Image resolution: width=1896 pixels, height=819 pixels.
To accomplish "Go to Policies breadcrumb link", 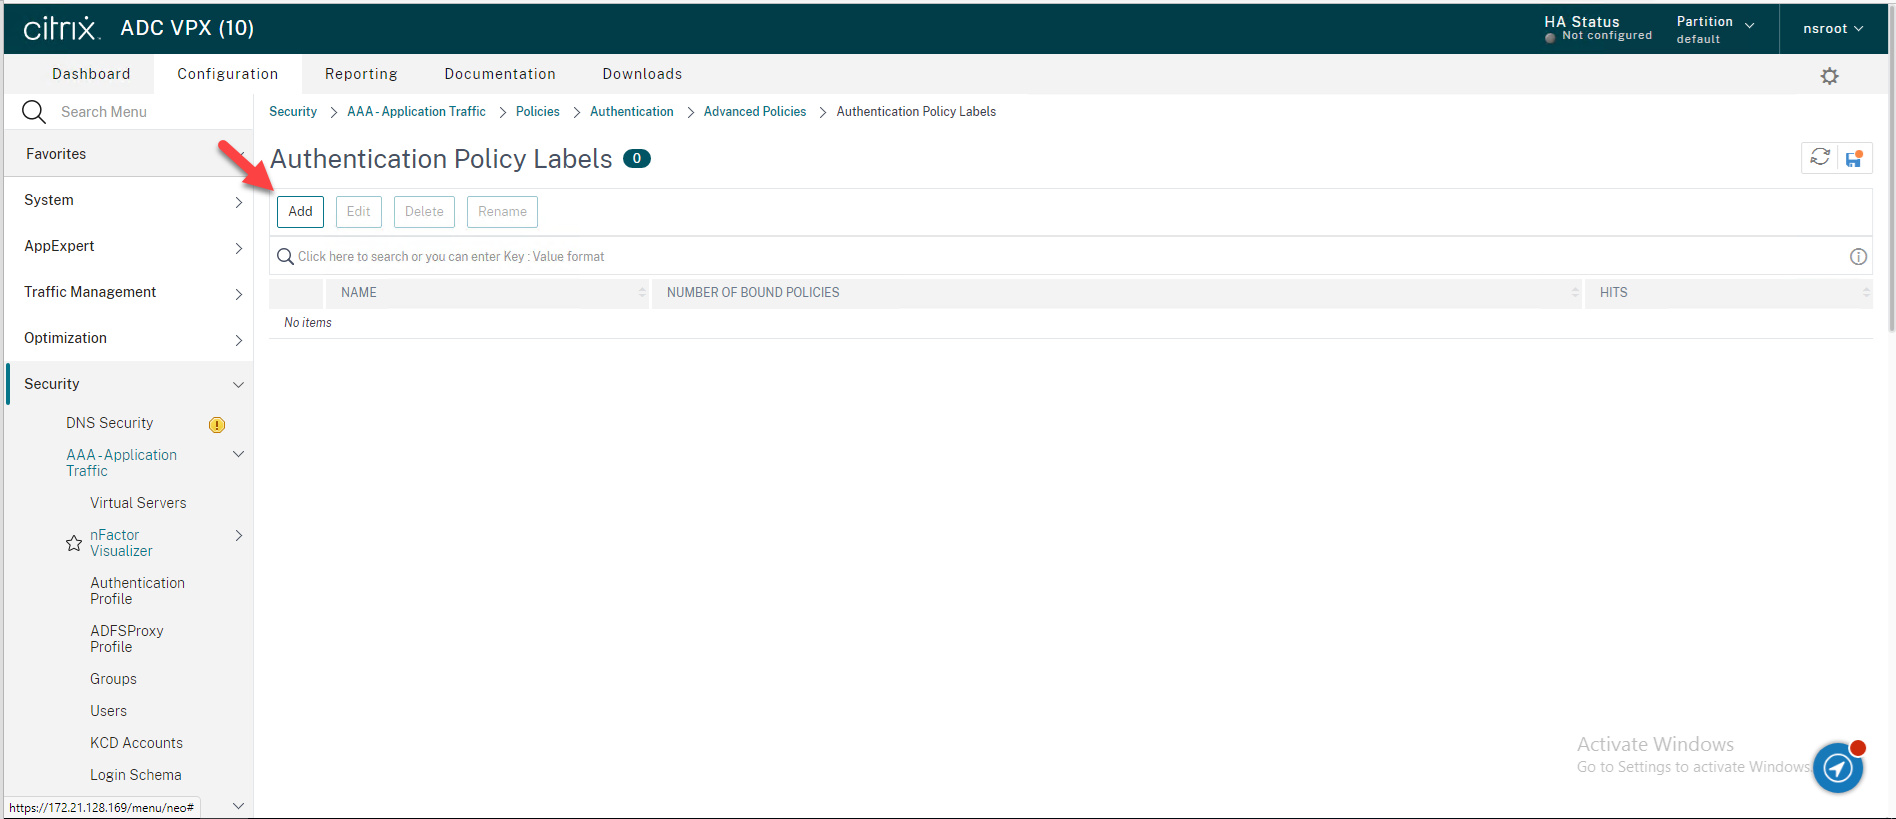I will click(x=538, y=112).
